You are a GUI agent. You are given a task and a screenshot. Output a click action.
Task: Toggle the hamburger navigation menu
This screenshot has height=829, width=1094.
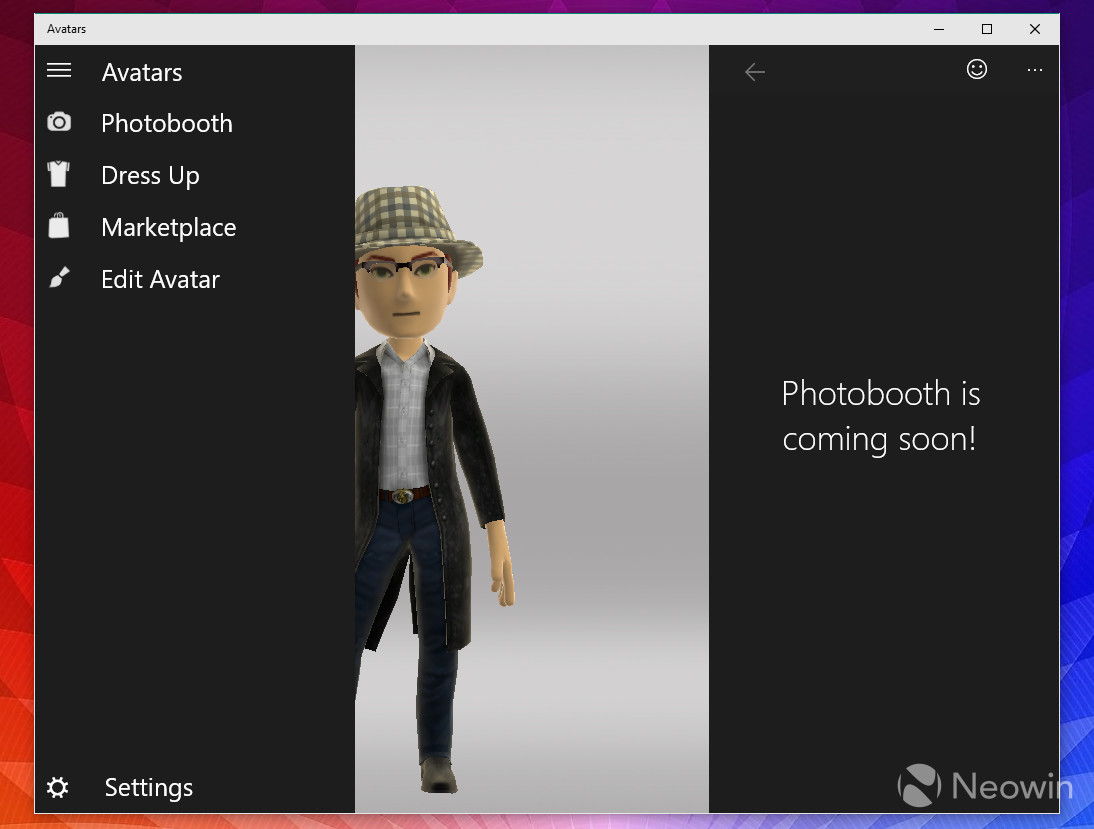pos(59,70)
